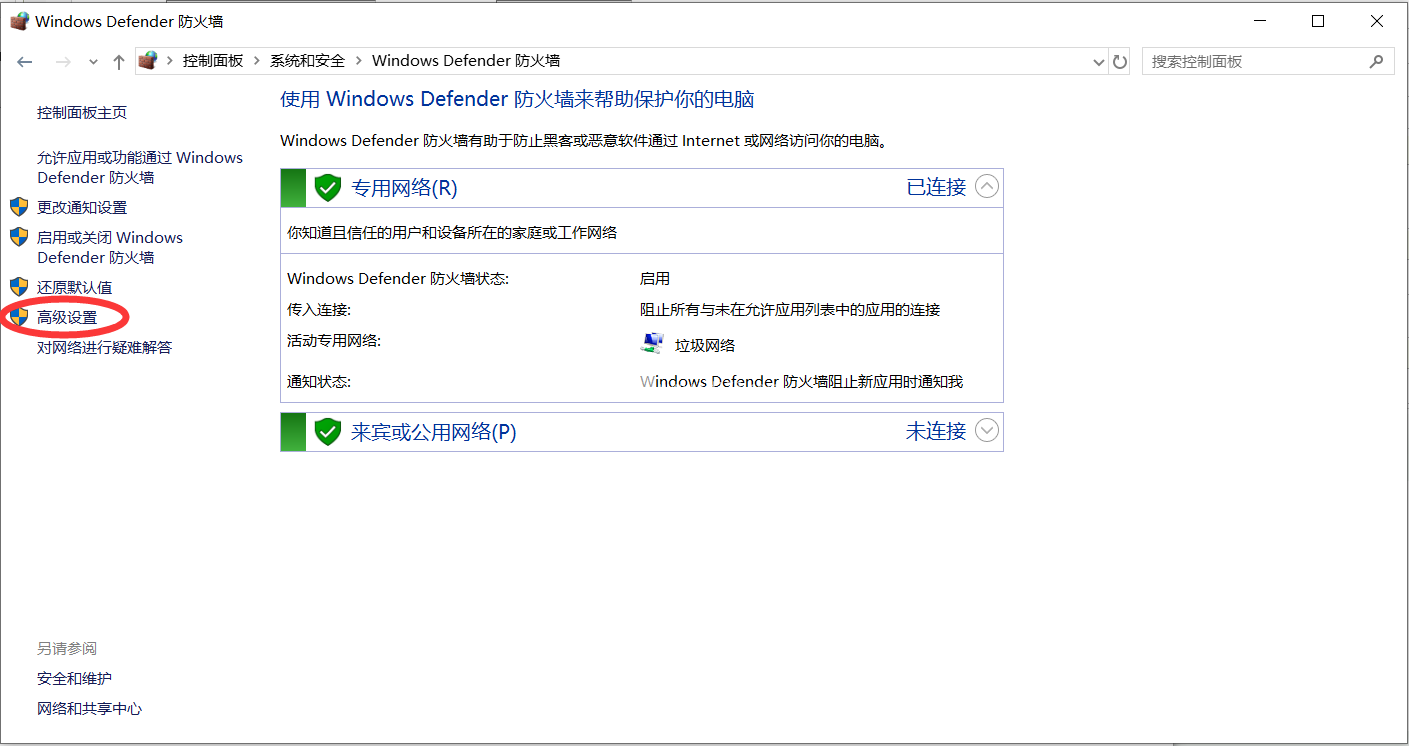
Task: Expand the chevron after 系统和安全 breadcrumb
Action: (x=358, y=61)
